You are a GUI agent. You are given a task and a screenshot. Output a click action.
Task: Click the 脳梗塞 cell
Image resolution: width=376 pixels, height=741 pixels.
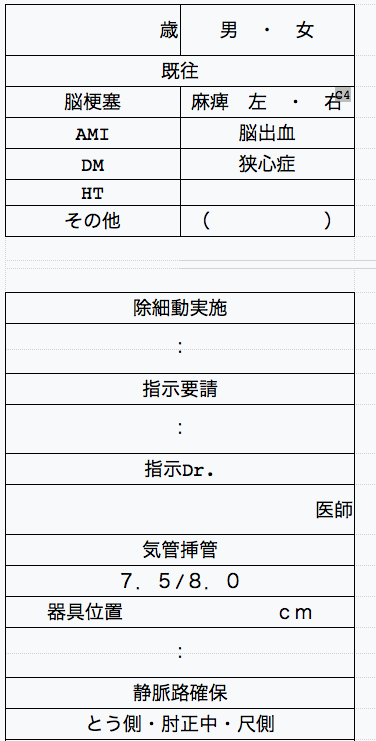click(x=93, y=103)
